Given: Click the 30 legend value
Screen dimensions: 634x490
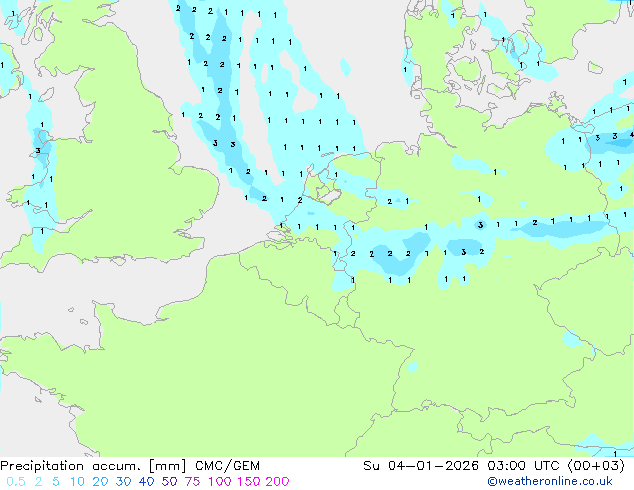Looking at the screenshot, I should tap(123, 482).
